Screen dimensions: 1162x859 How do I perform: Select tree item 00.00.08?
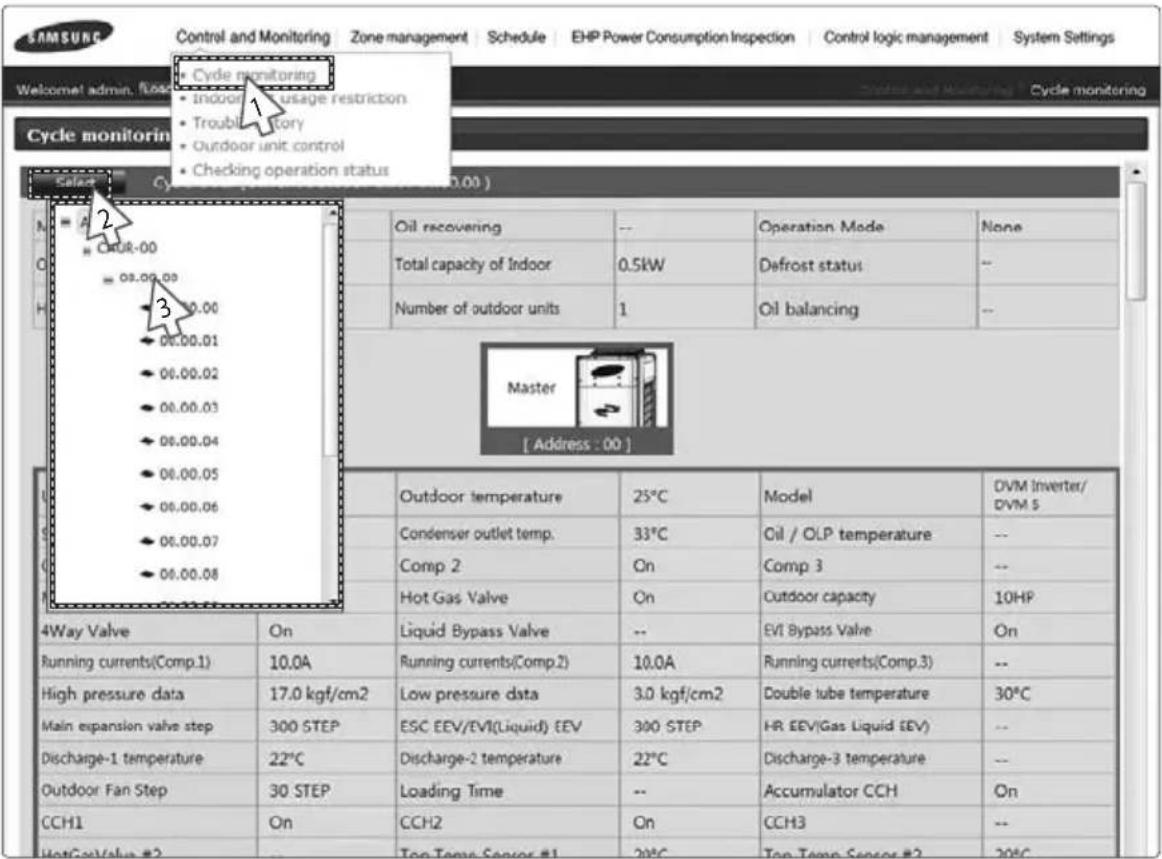[x=189, y=574]
